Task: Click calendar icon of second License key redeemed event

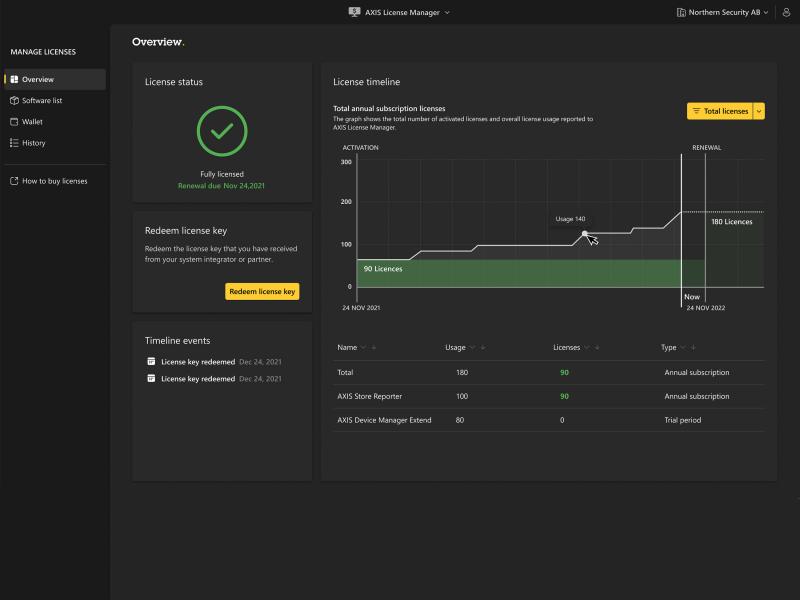Action: click(x=151, y=378)
